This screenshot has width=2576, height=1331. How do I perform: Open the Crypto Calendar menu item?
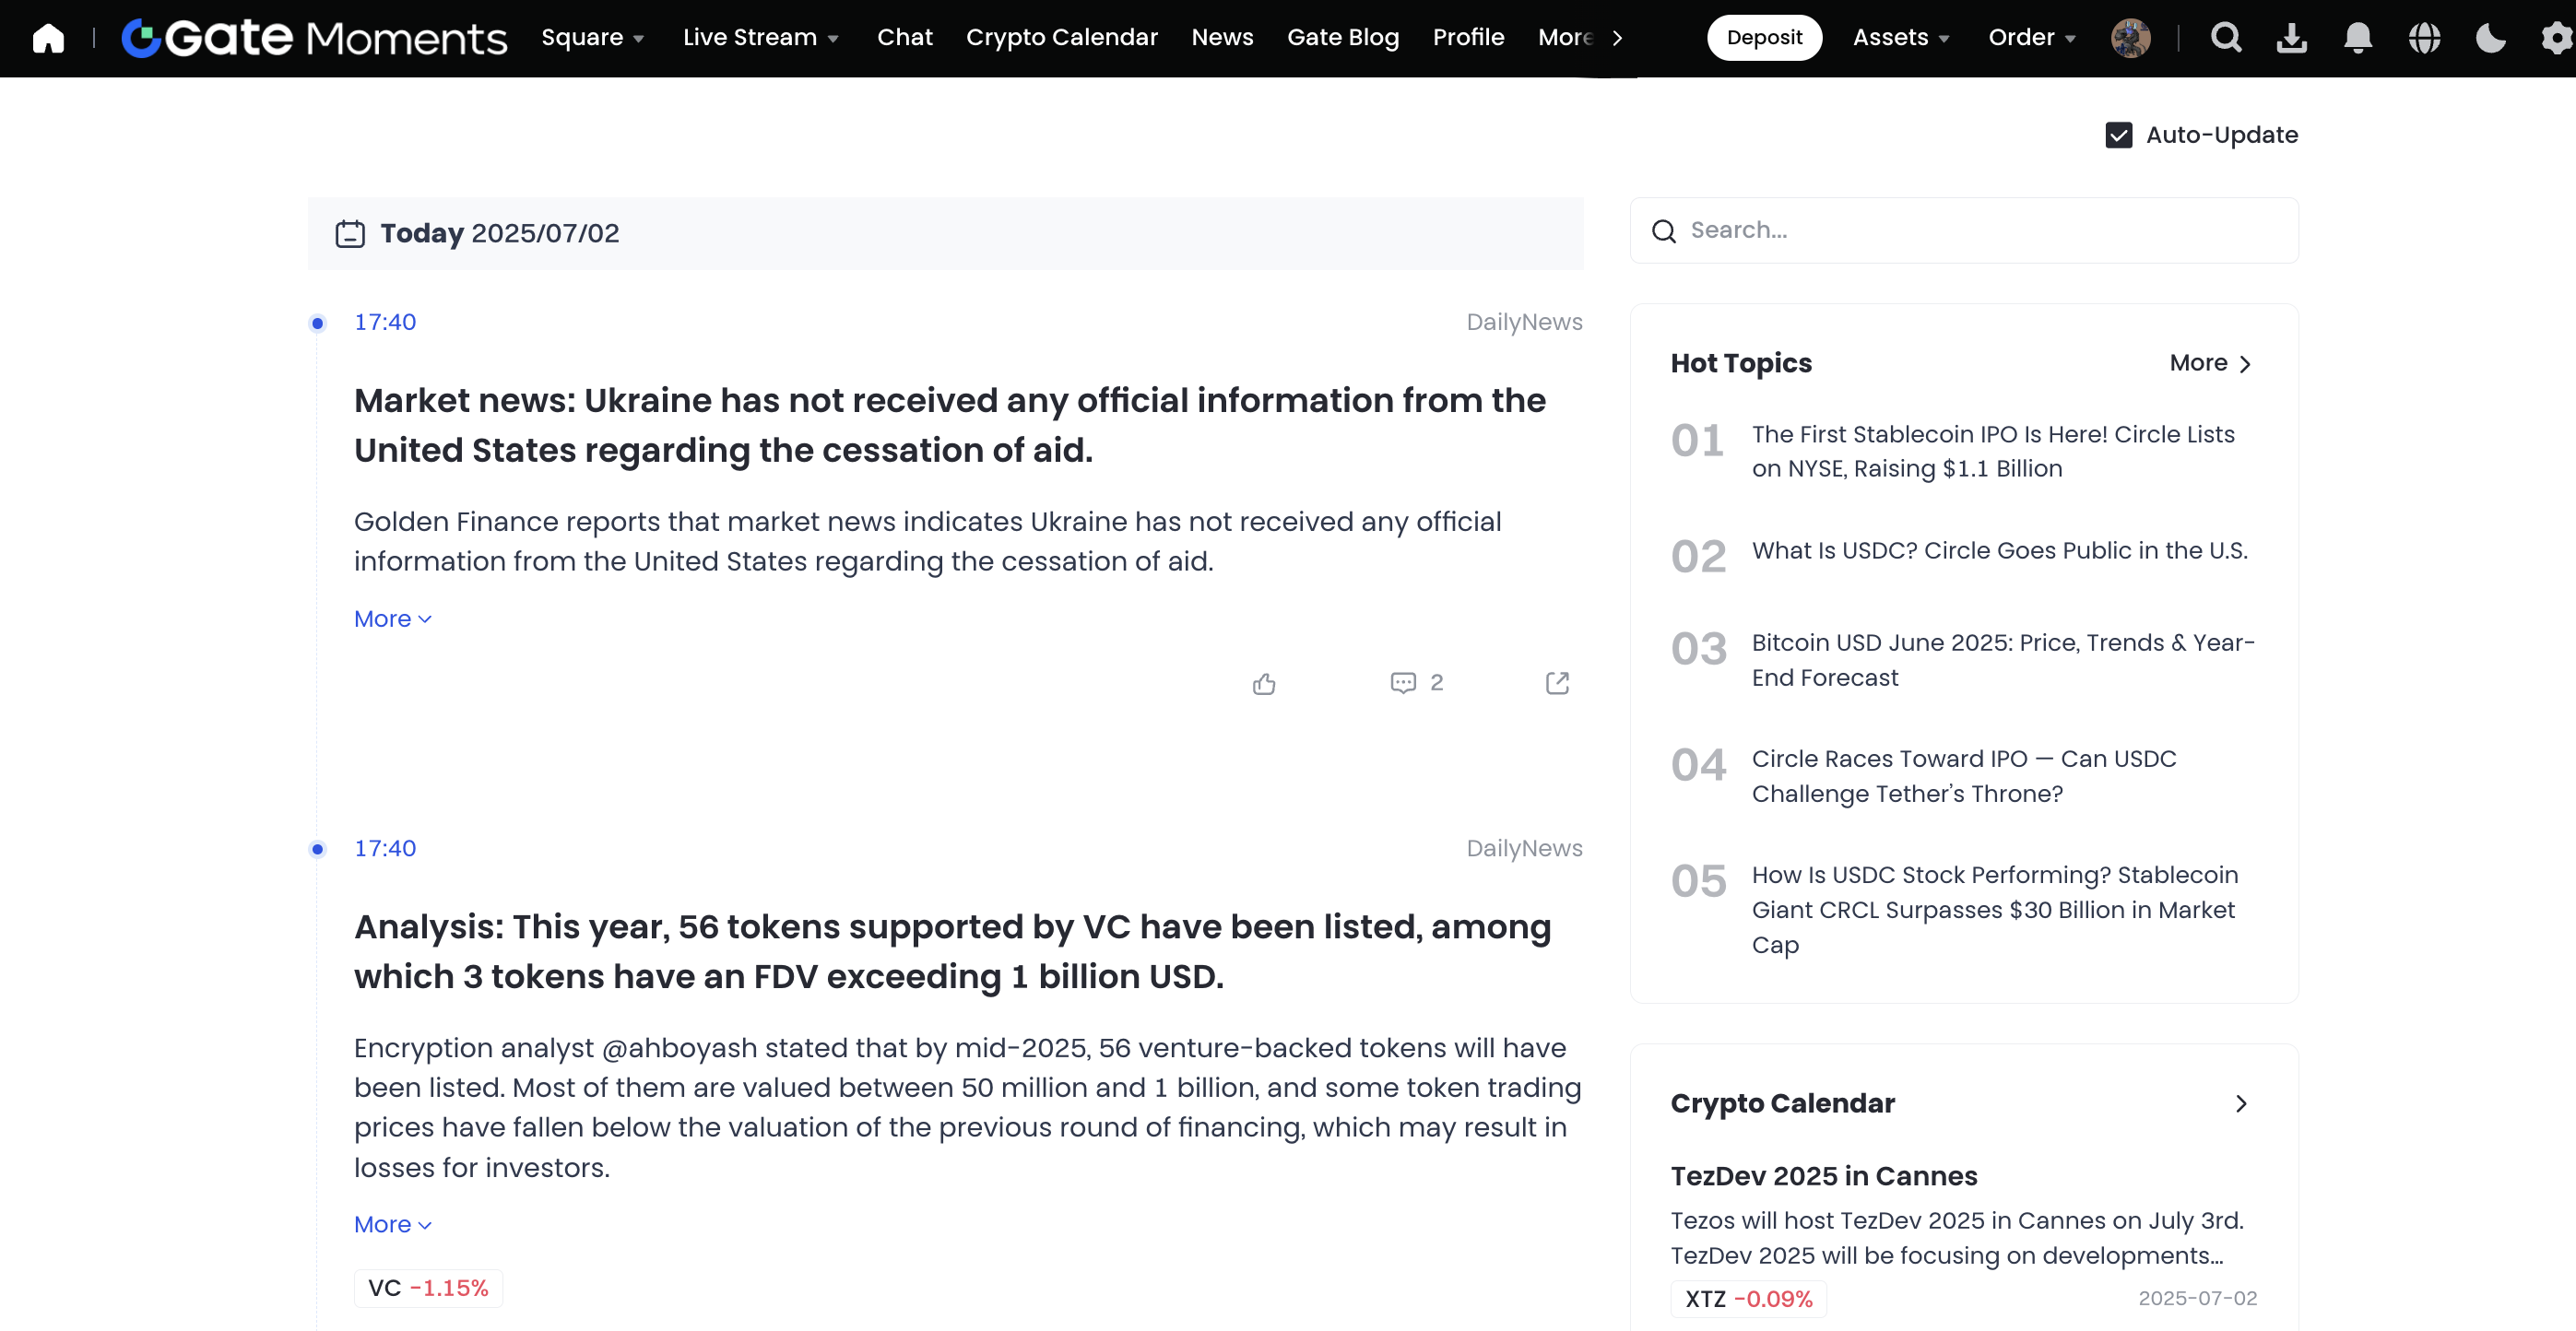[1061, 38]
